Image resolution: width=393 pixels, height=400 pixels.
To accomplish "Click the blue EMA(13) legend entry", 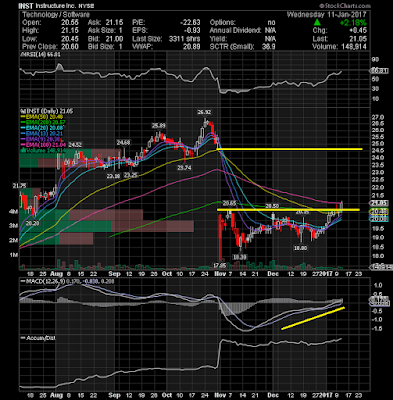I will point(42,132).
